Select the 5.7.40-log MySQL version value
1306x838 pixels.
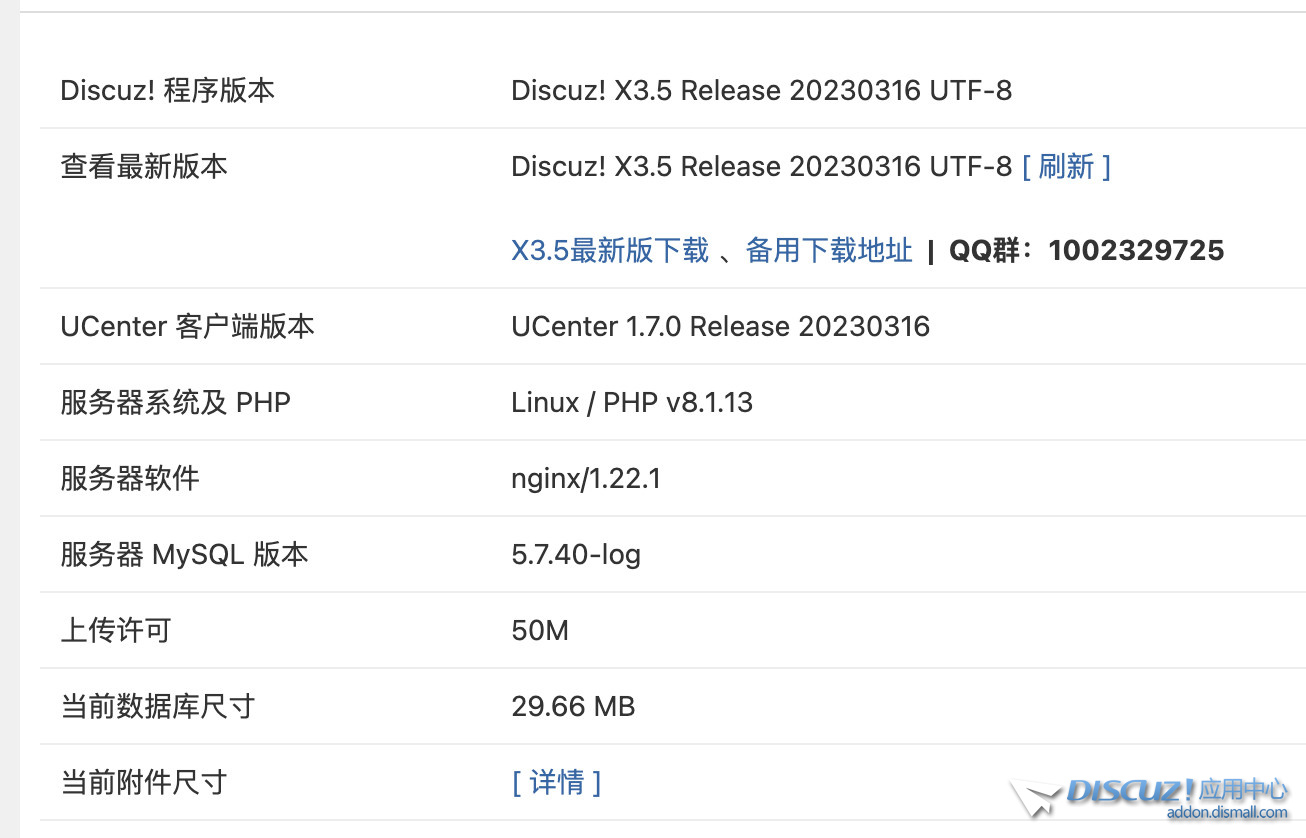click(576, 554)
